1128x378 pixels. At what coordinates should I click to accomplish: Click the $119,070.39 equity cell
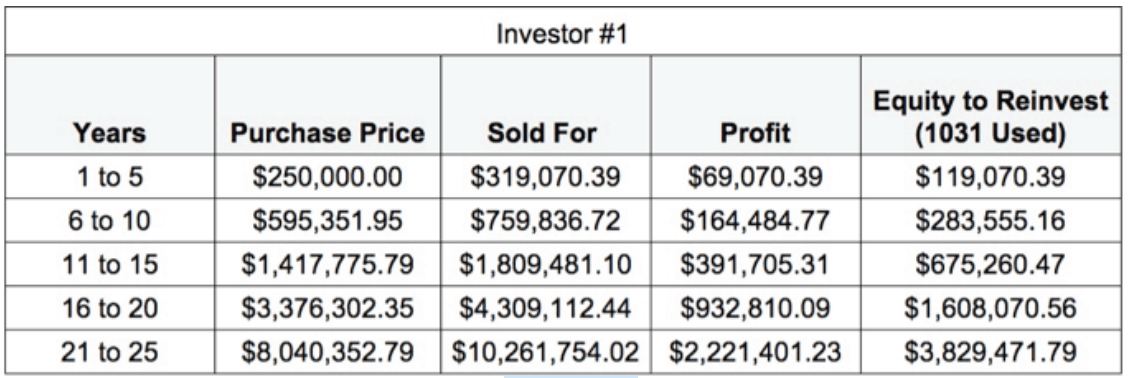tap(991, 176)
